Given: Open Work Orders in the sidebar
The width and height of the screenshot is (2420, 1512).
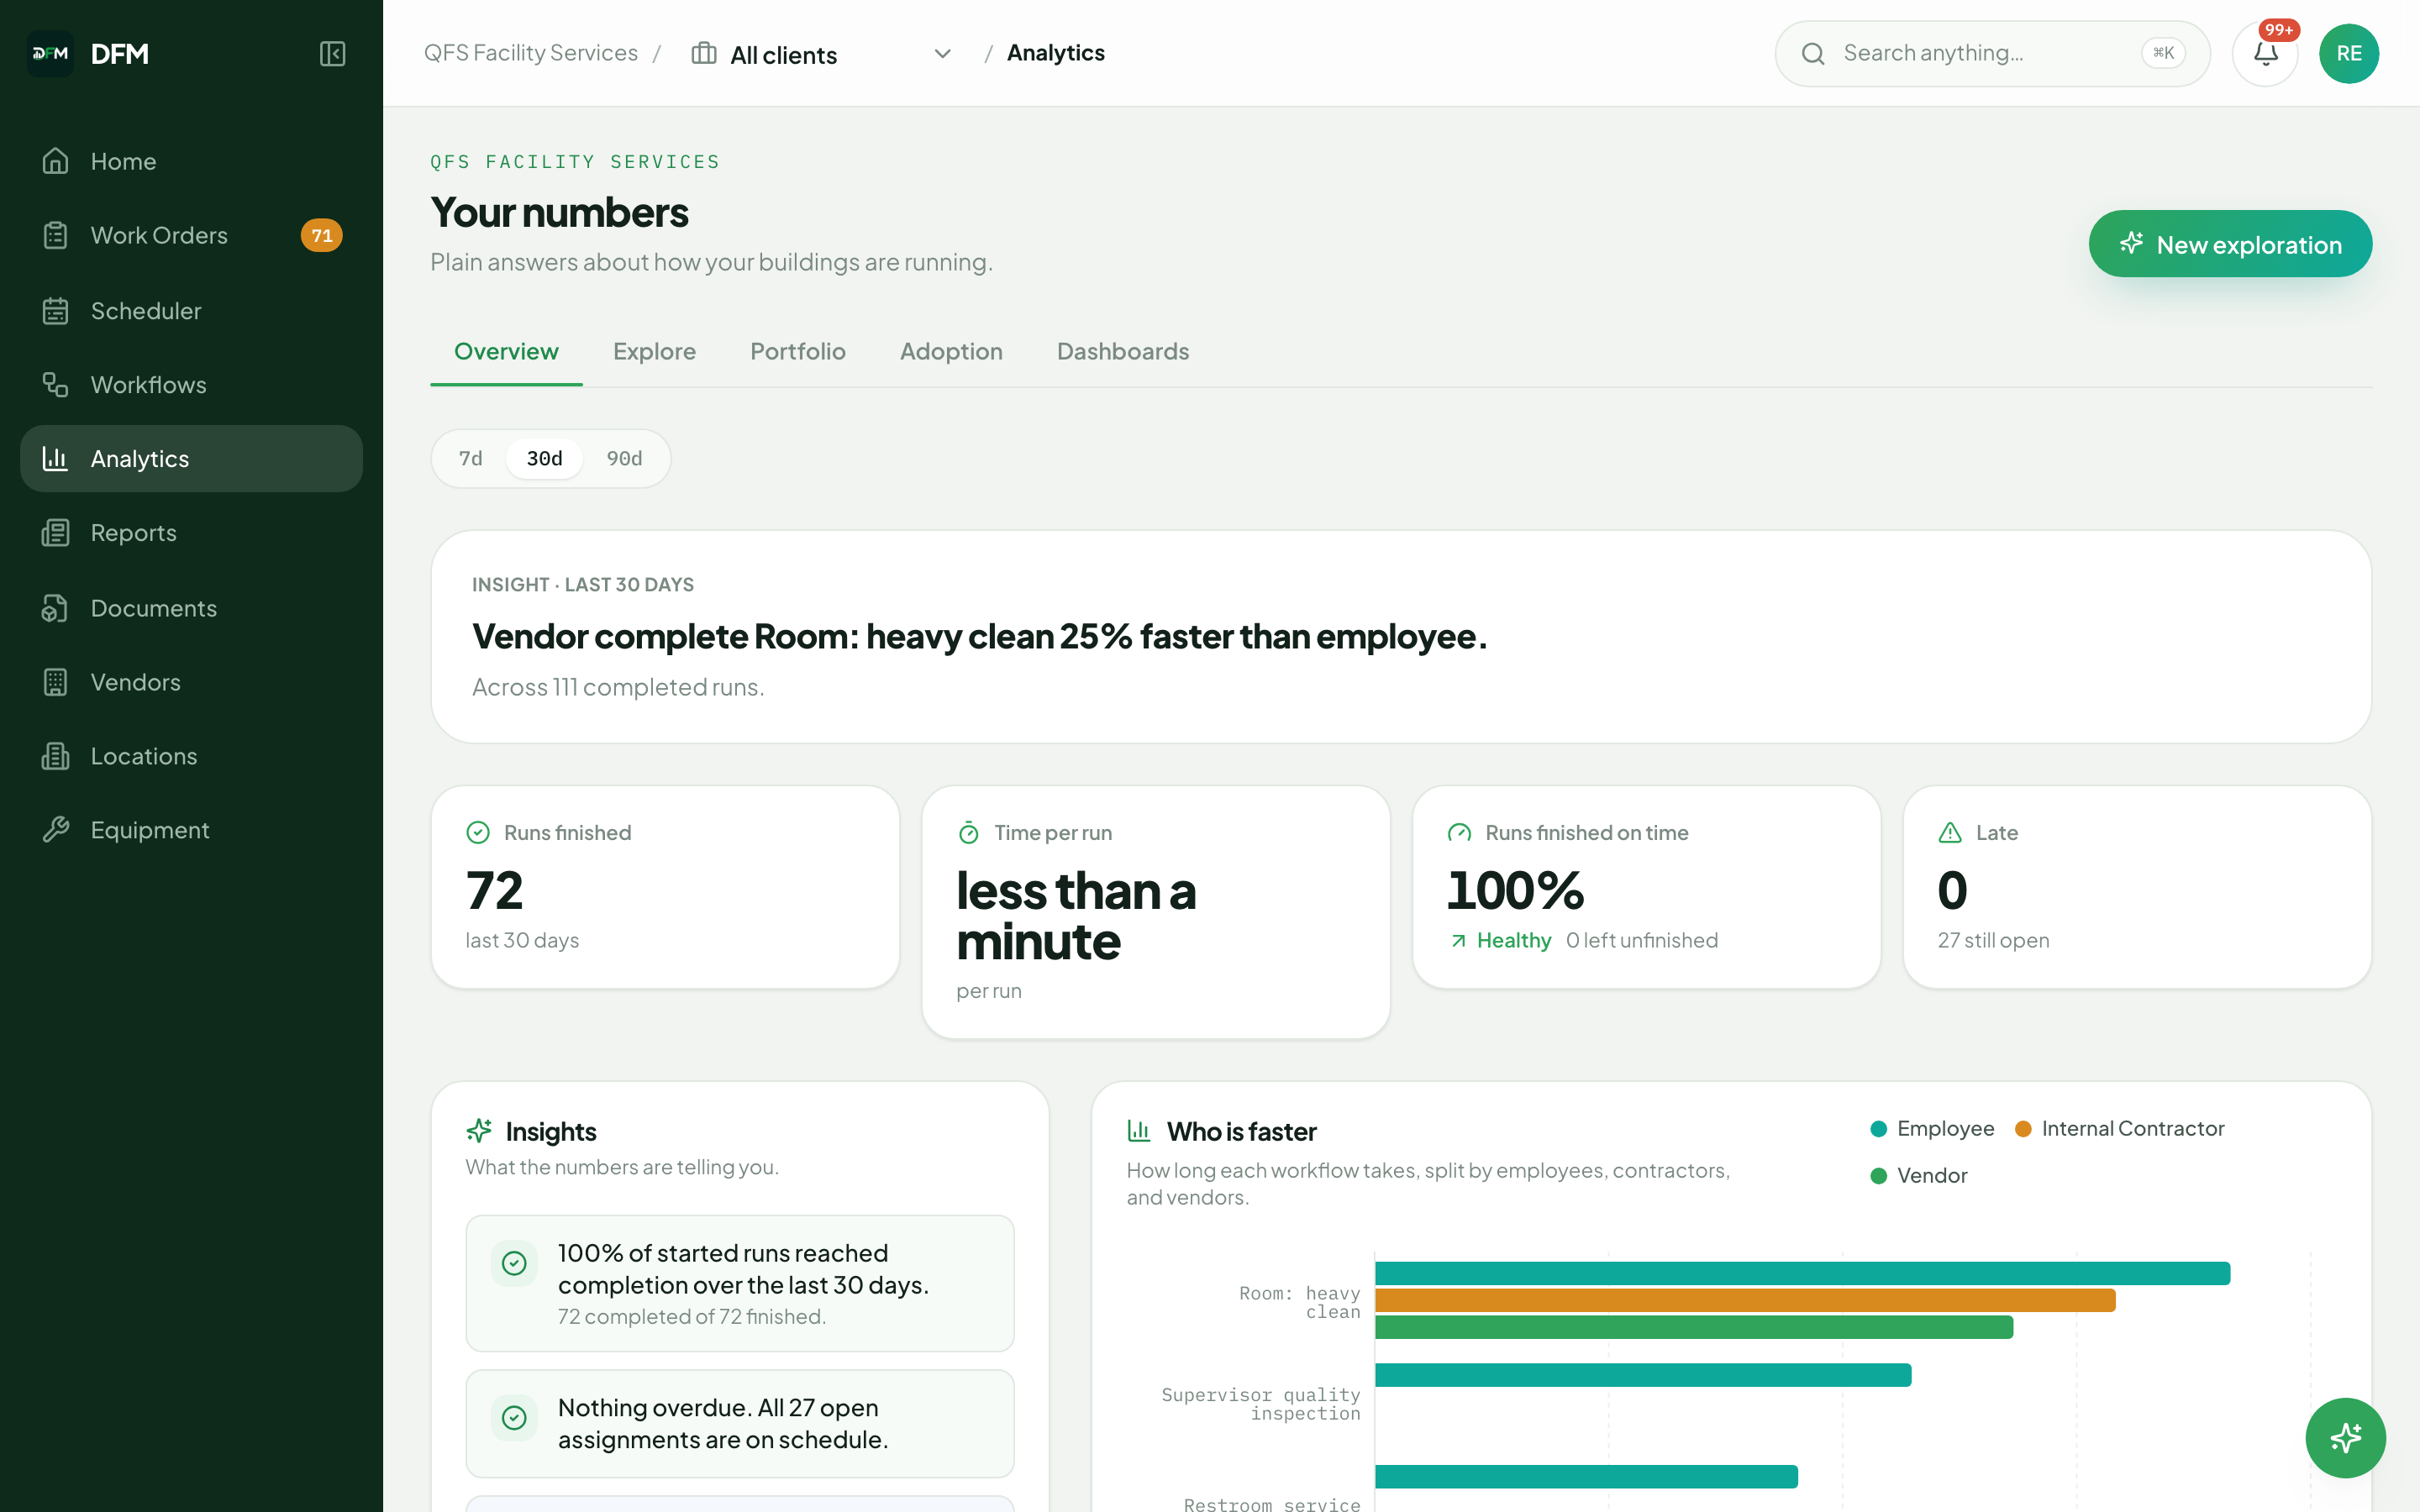Looking at the screenshot, I should (191, 235).
